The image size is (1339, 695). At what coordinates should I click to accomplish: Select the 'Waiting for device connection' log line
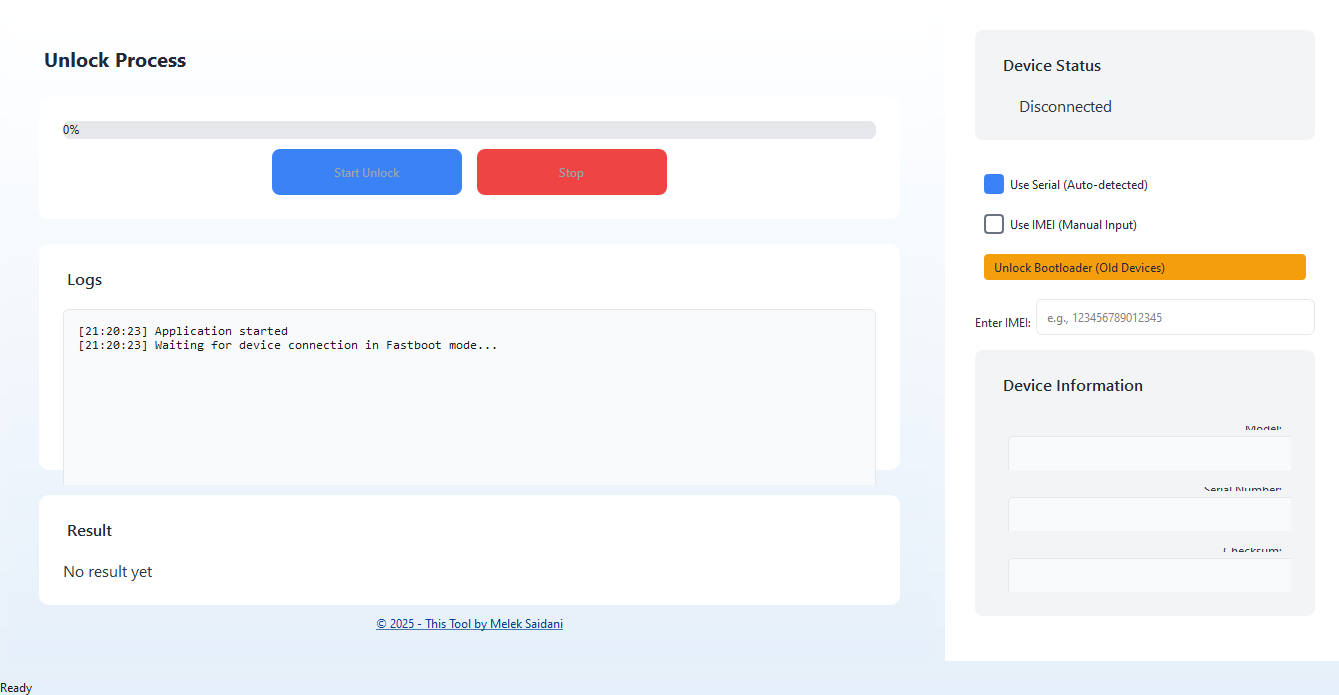(x=288, y=345)
